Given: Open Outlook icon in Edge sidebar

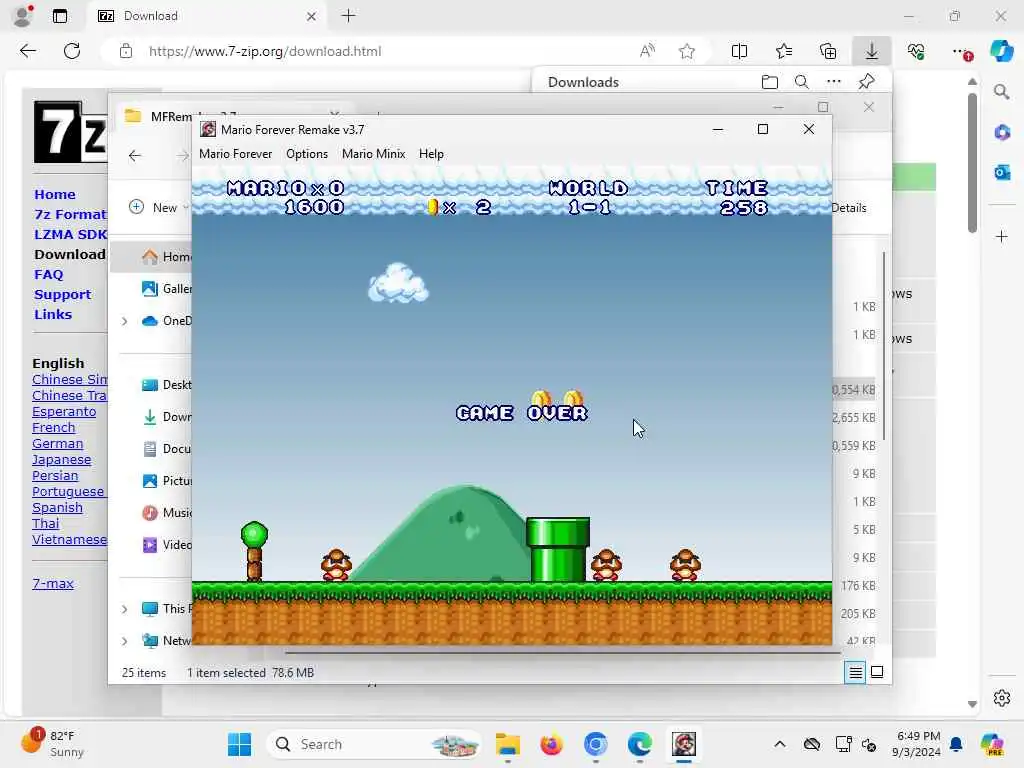Looking at the screenshot, I should point(1001,172).
